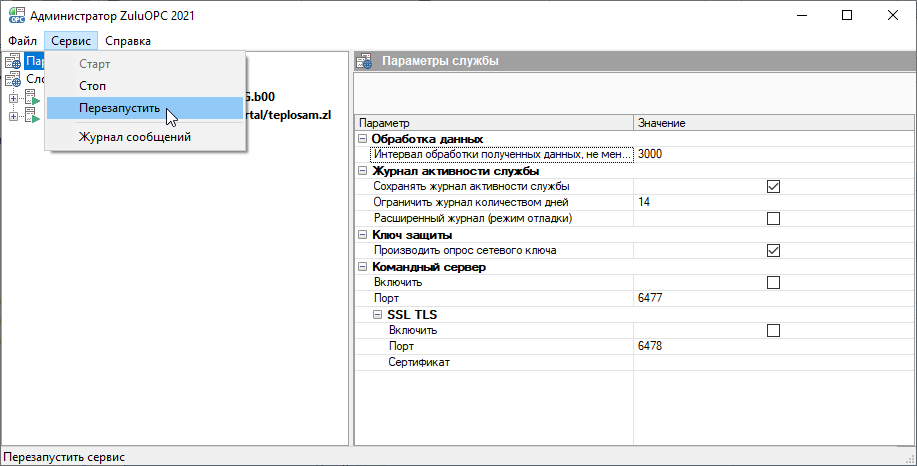This screenshot has height=466, width=917.
Task: Expand the teplosam.zl tree node
Action: click(x=13, y=116)
